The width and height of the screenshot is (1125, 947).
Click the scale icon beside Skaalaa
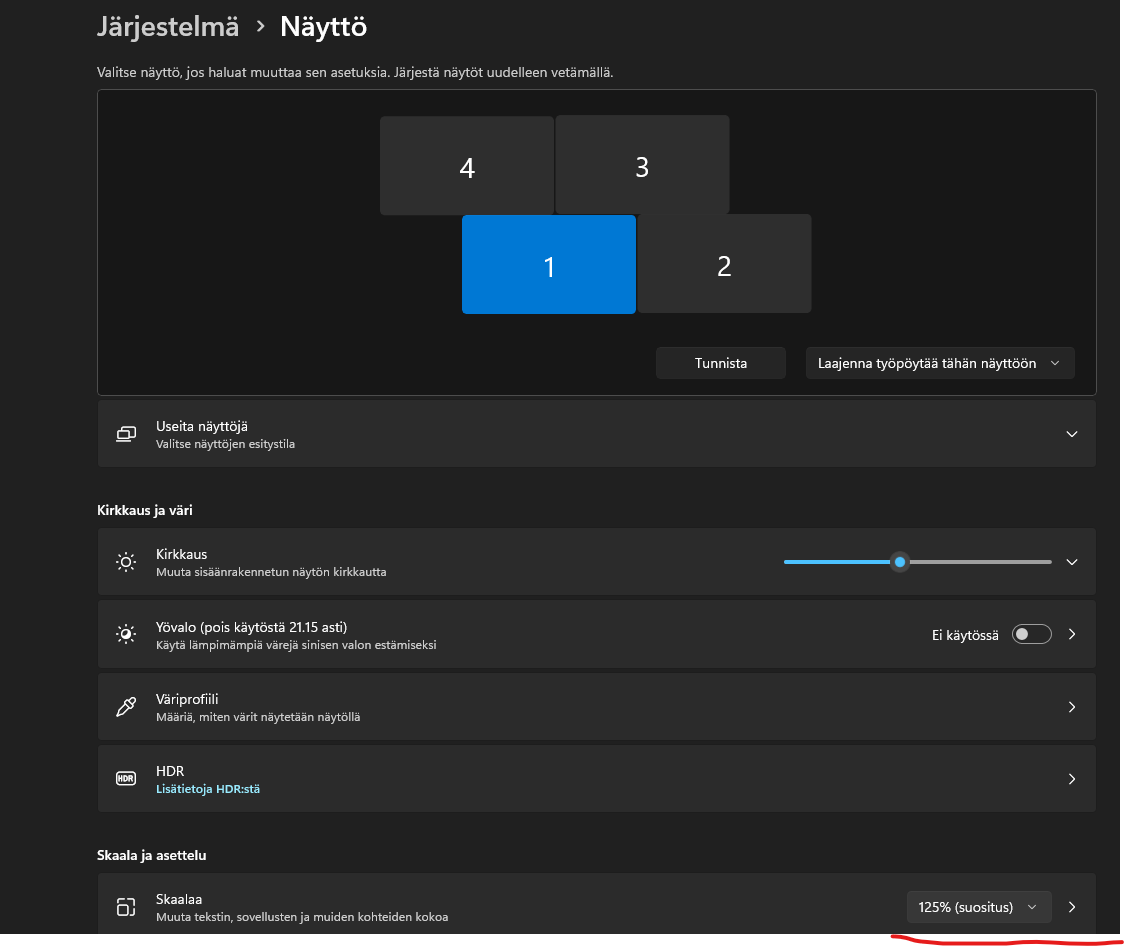pos(126,907)
